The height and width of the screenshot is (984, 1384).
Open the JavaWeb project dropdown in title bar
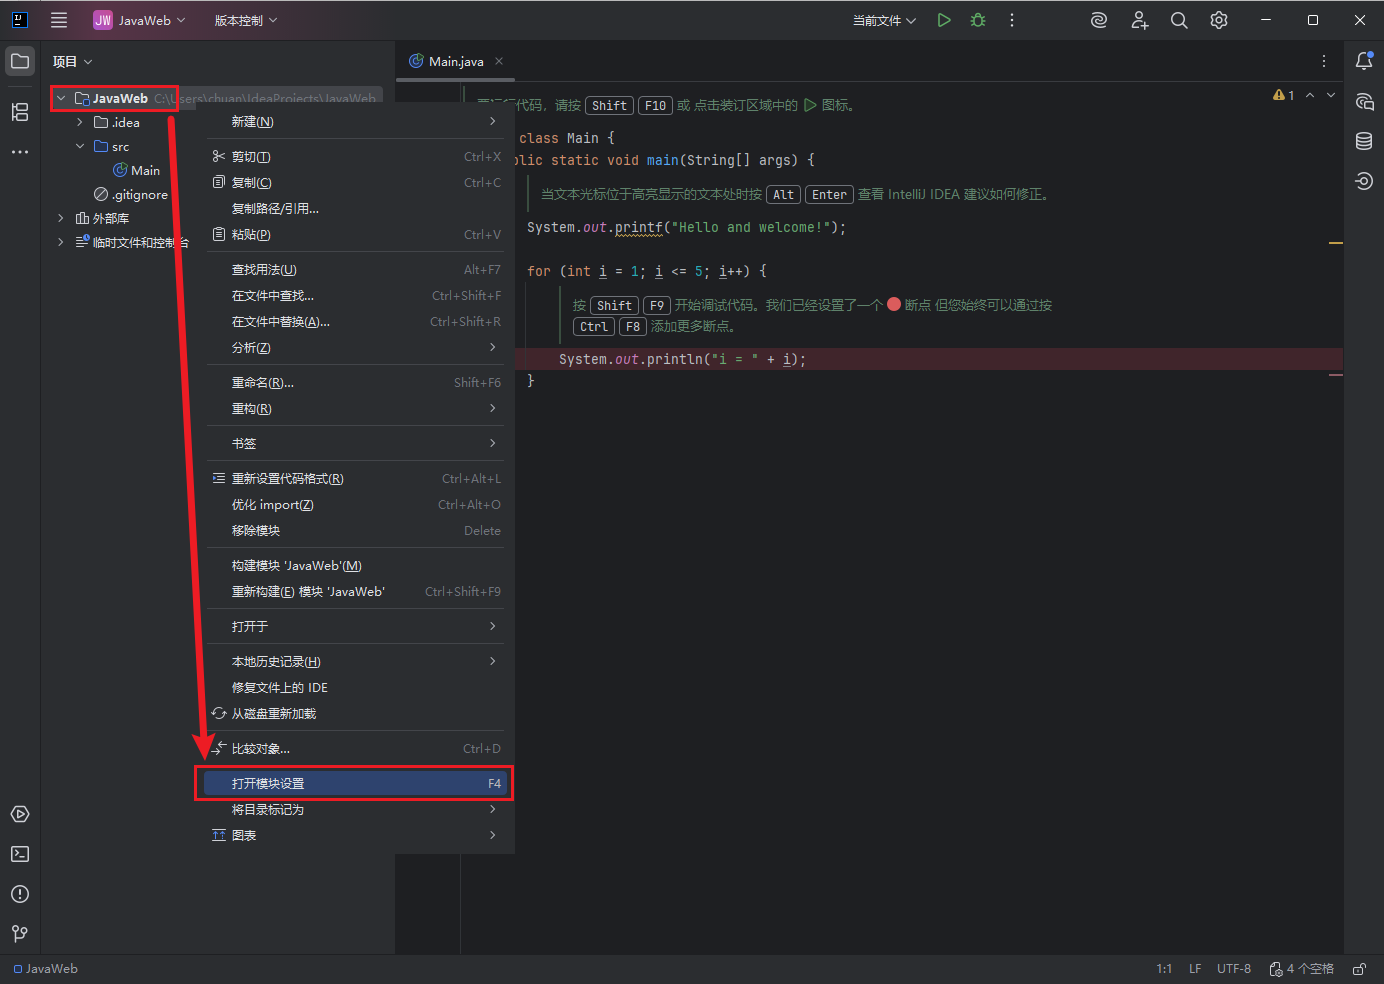140,20
